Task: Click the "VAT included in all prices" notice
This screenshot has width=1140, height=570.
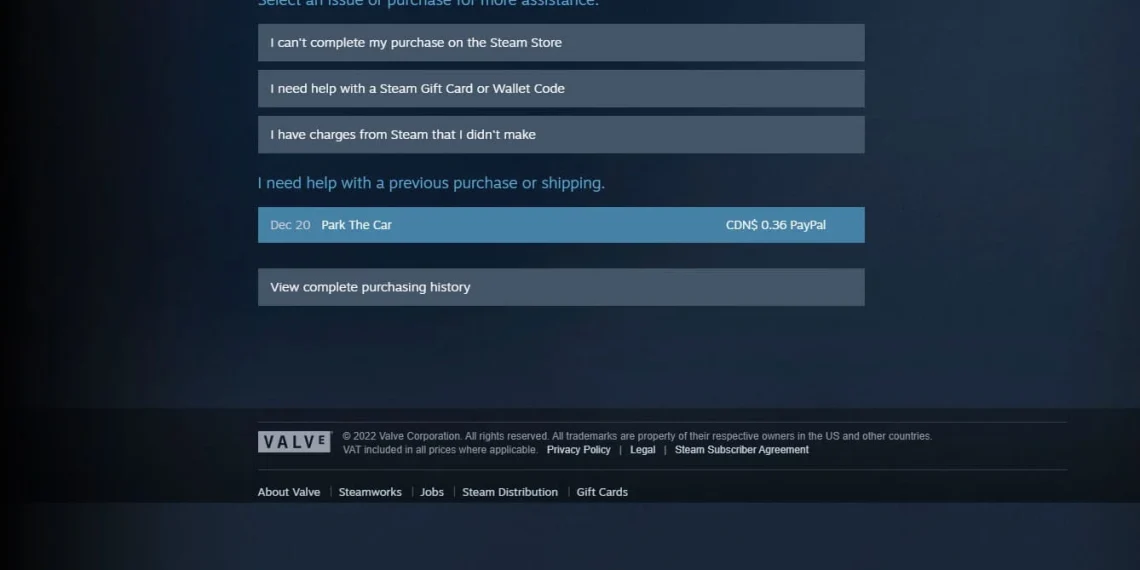Action: point(440,450)
